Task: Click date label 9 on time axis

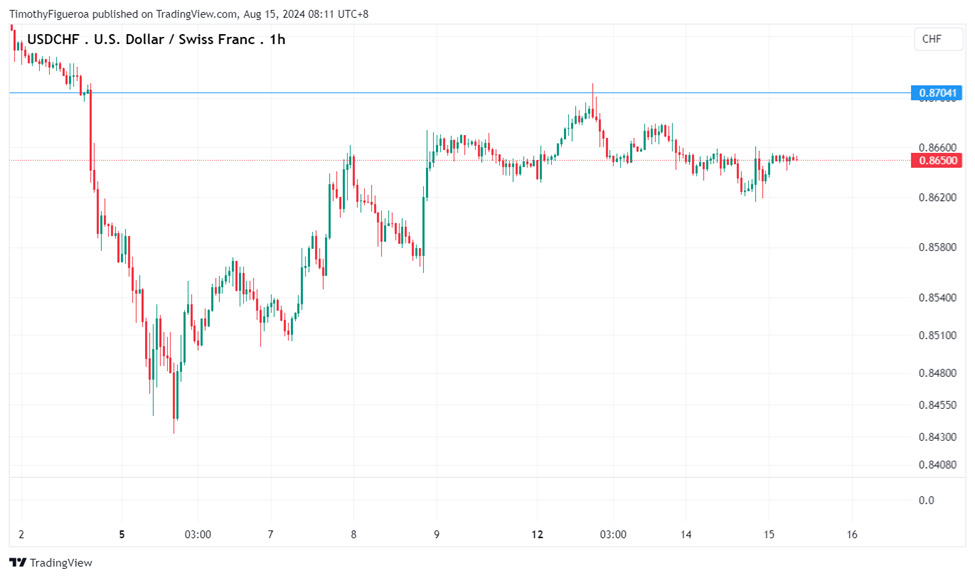Action: point(436,534)
